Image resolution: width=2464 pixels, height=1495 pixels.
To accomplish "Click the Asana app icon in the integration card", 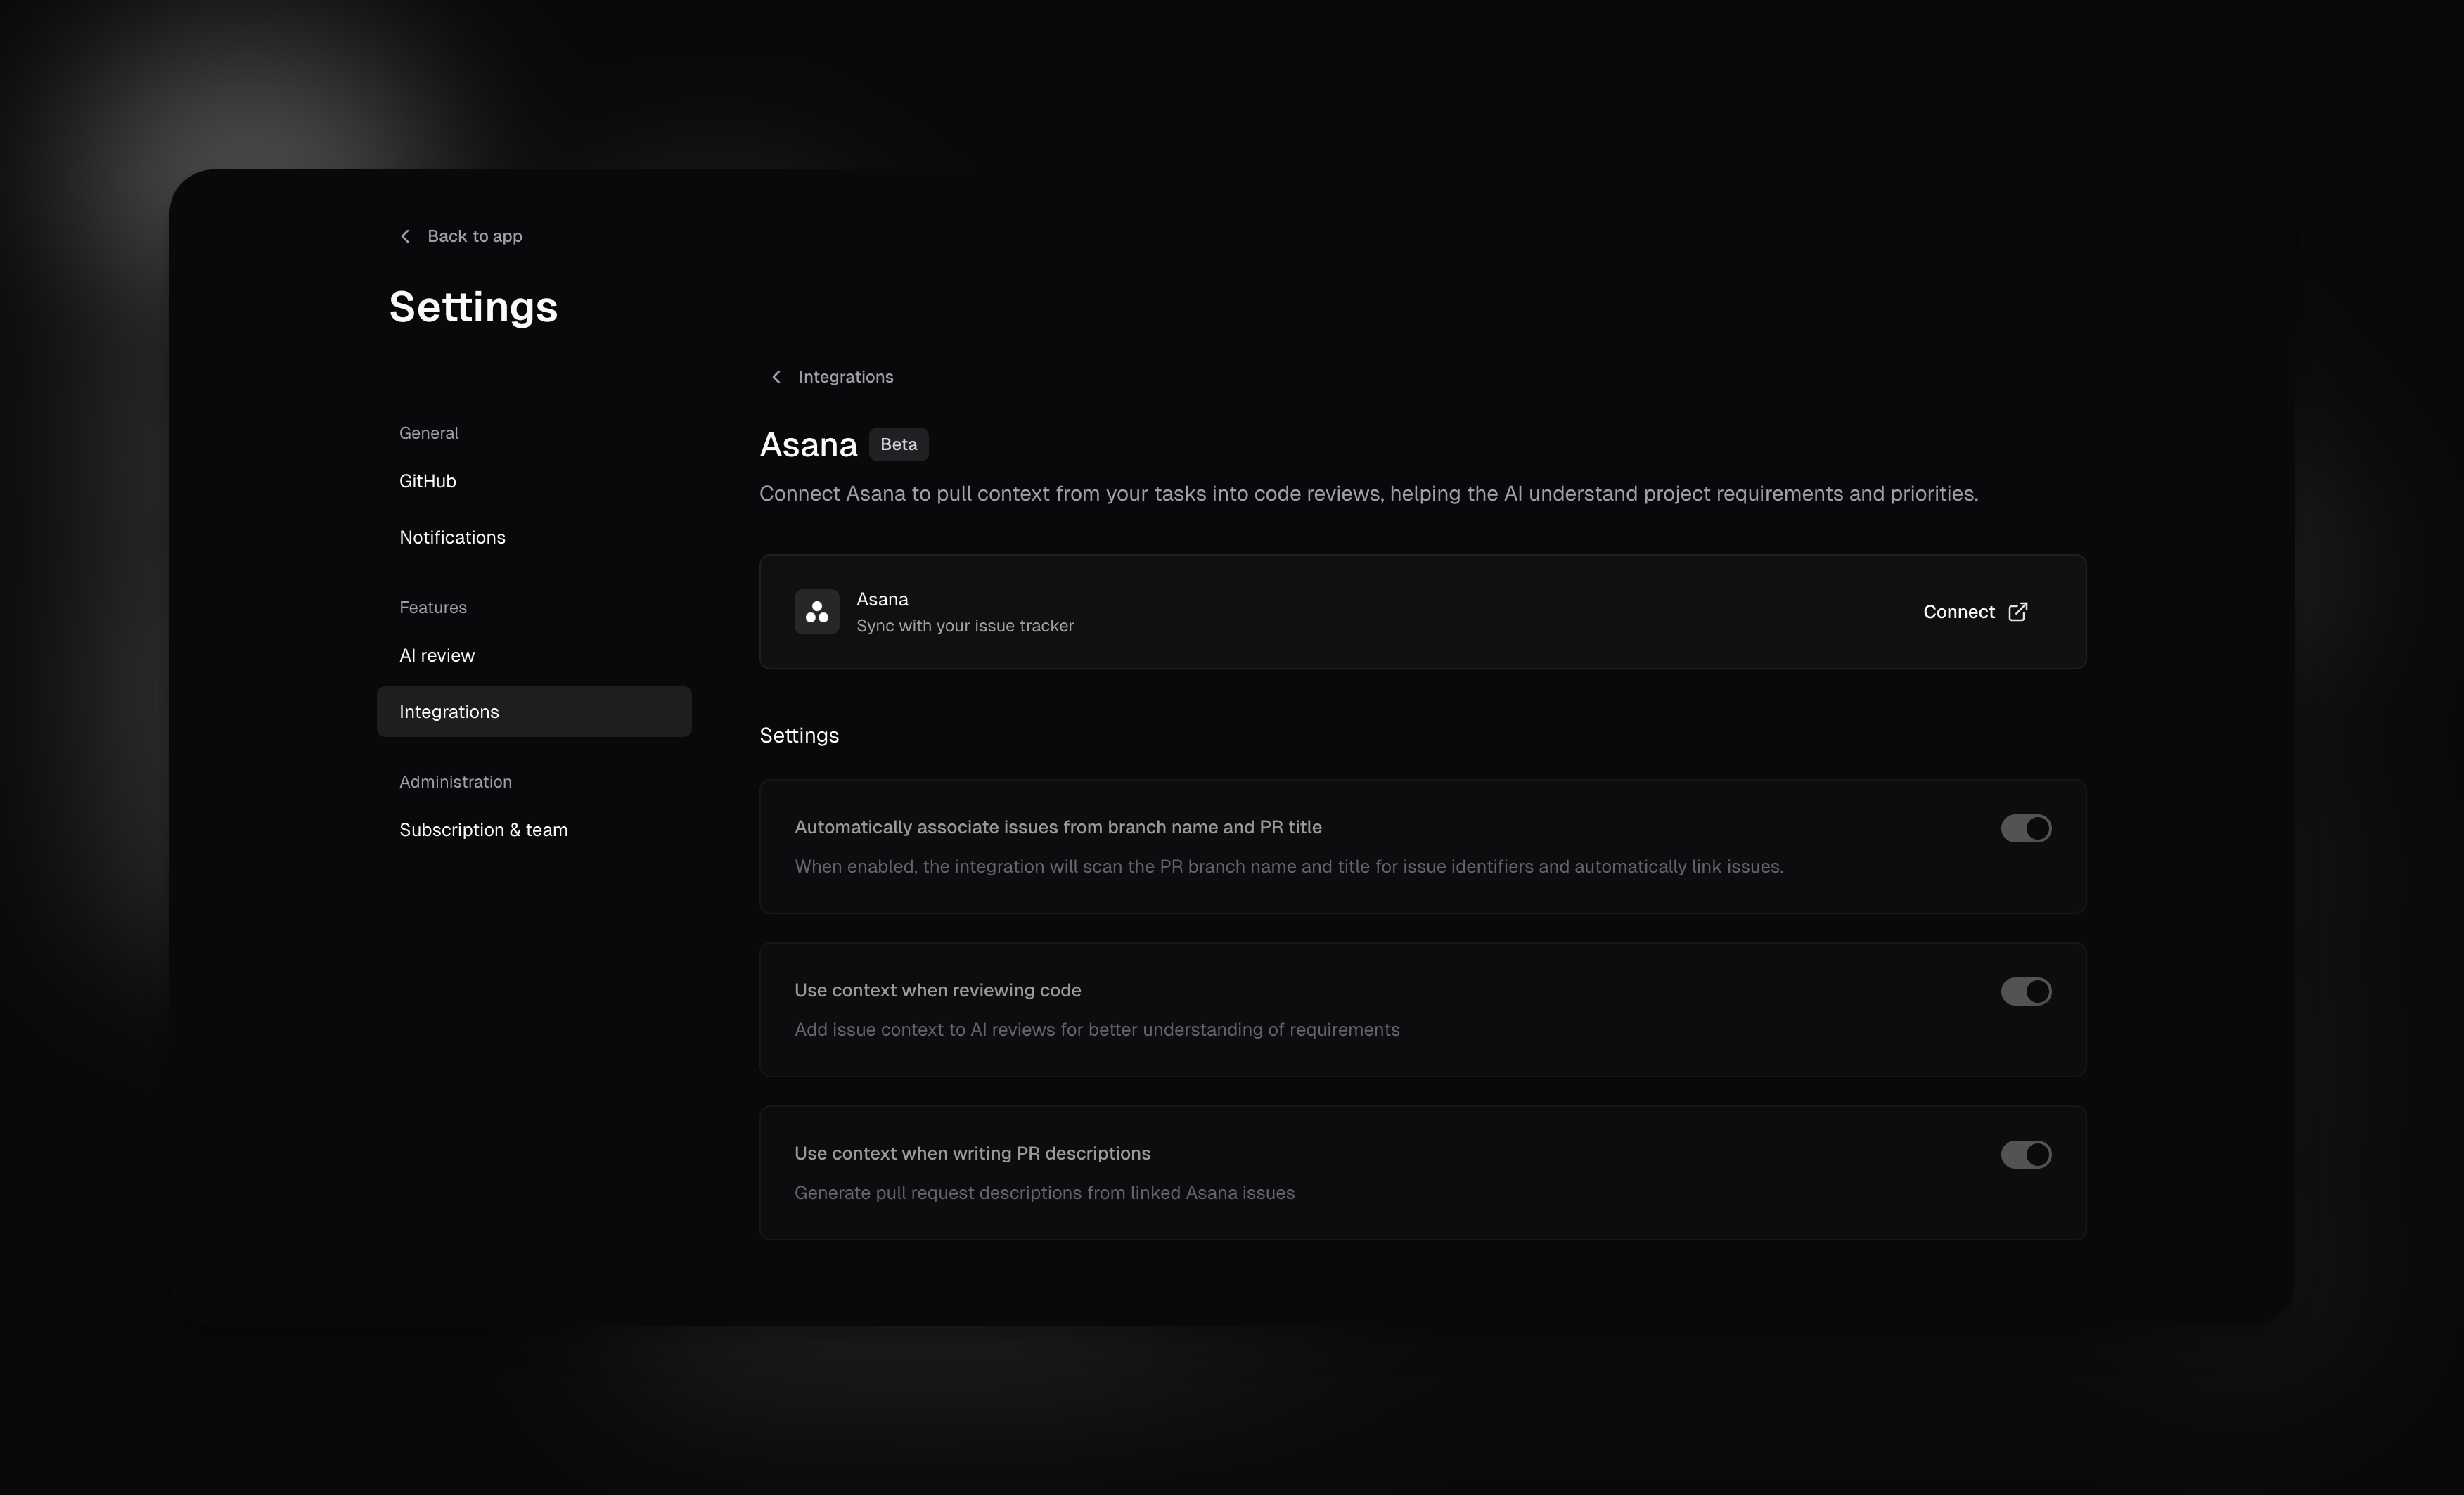I will [816, 611].
